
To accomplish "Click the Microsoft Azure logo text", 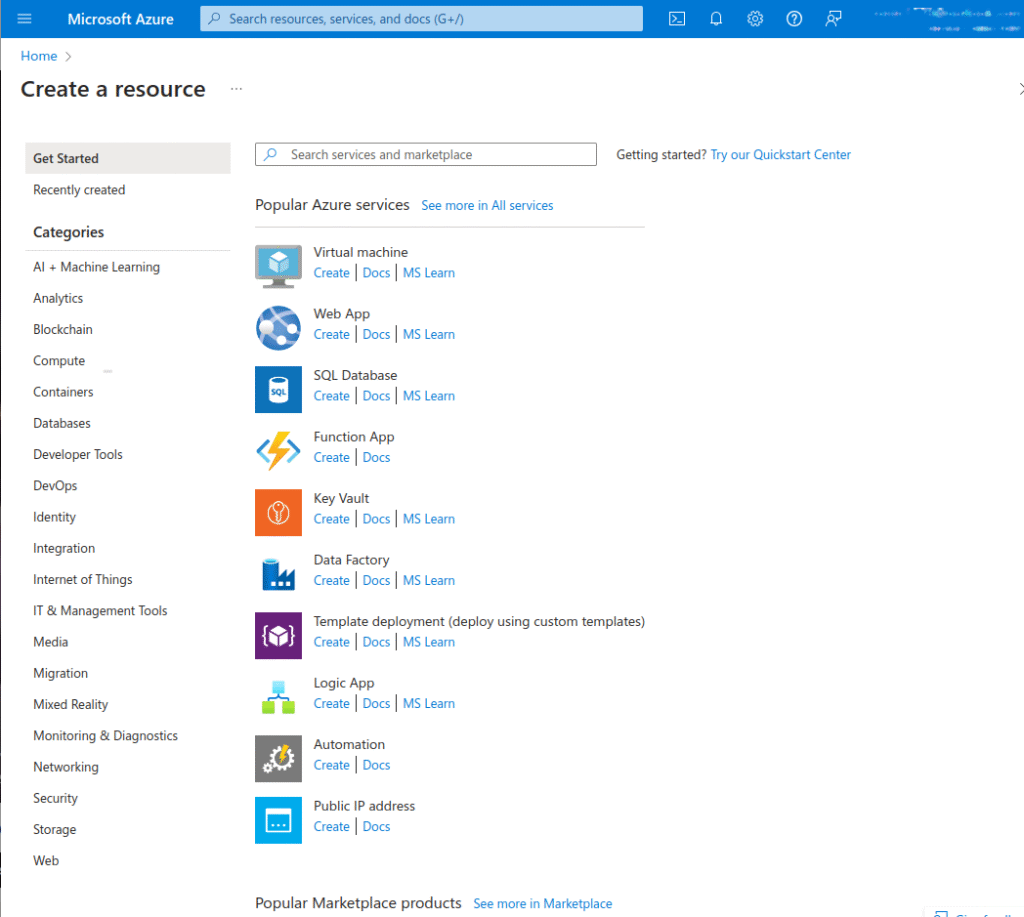I will coord(121,19).
